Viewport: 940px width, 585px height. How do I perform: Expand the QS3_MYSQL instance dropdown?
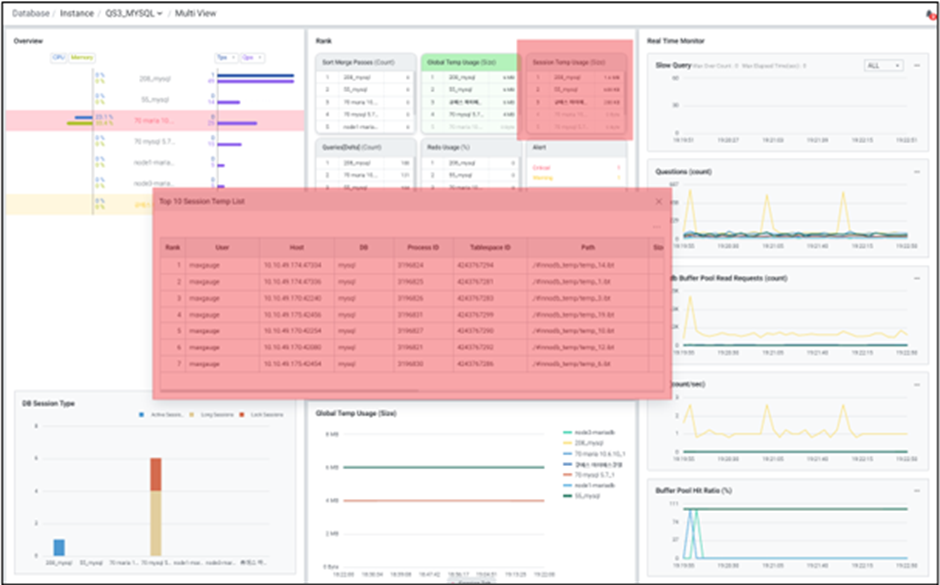[134, 14]
